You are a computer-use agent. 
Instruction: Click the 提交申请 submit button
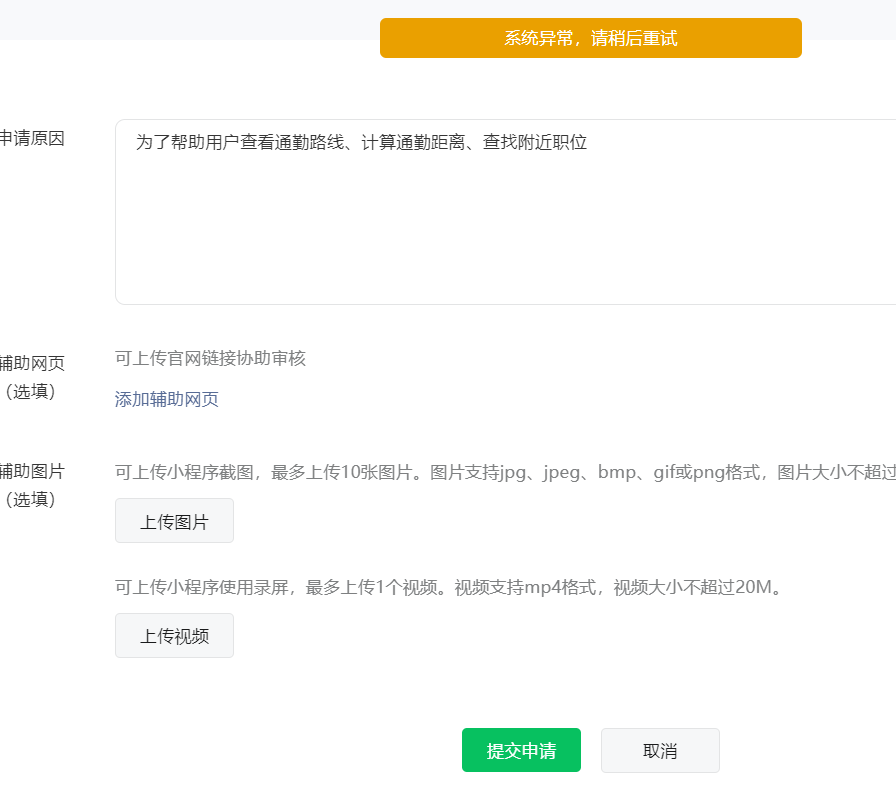click(521, 750)
